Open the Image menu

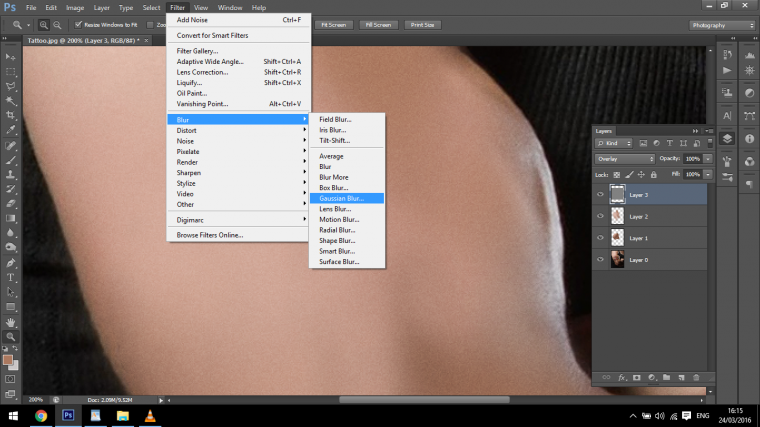tap(75, 8)
